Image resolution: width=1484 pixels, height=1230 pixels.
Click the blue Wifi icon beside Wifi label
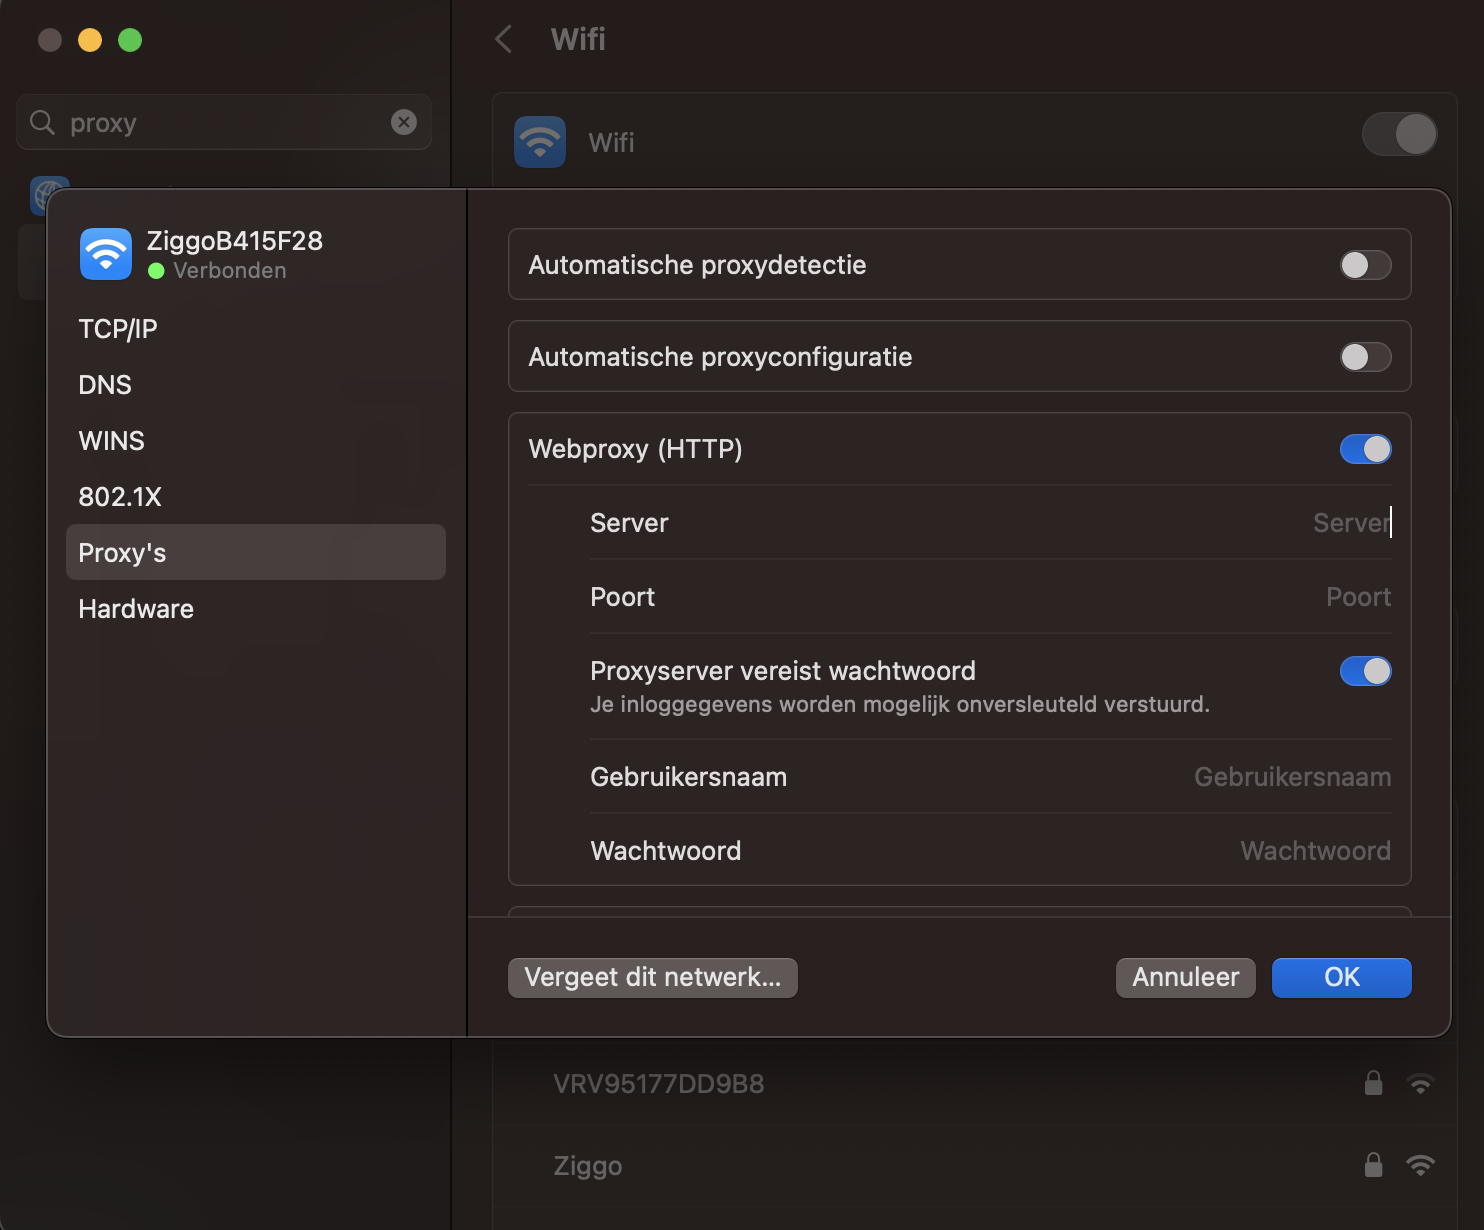tap(539, 141)
